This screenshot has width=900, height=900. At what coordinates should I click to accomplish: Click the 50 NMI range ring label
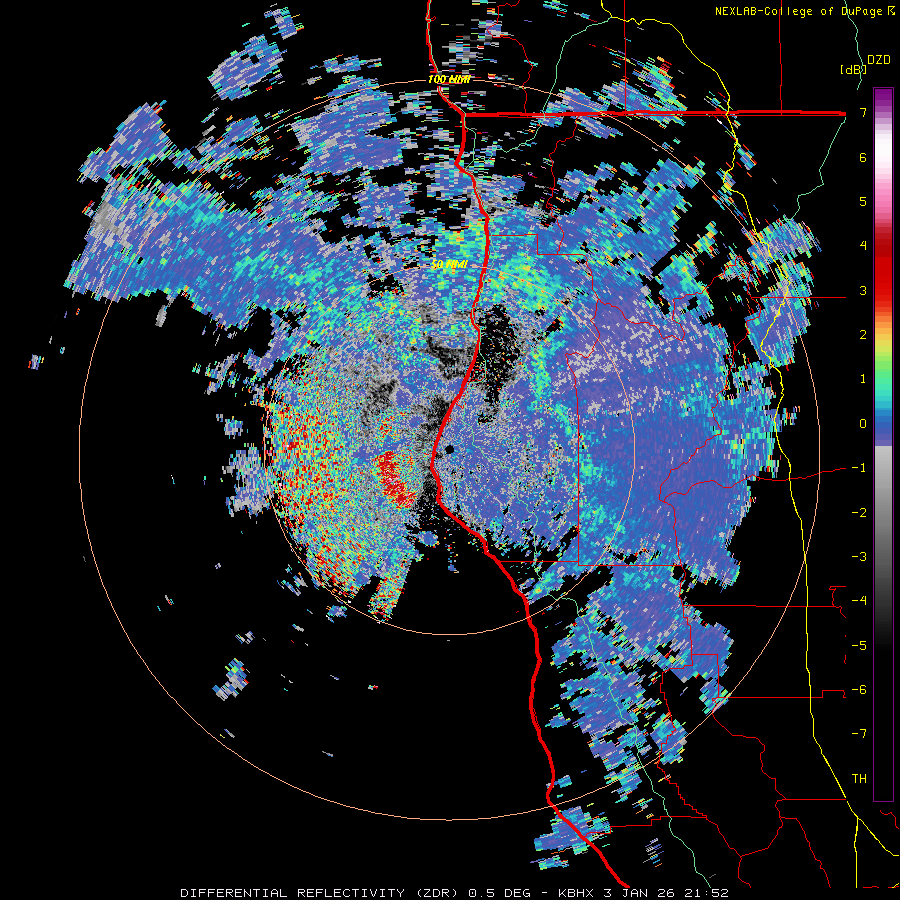tap(449, 265)
